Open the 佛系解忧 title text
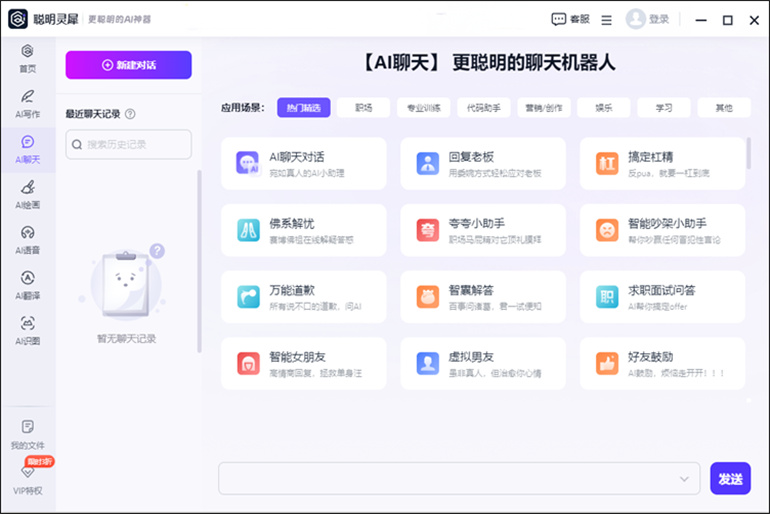The height and width of the screenshot is (514, 770). 292,224
